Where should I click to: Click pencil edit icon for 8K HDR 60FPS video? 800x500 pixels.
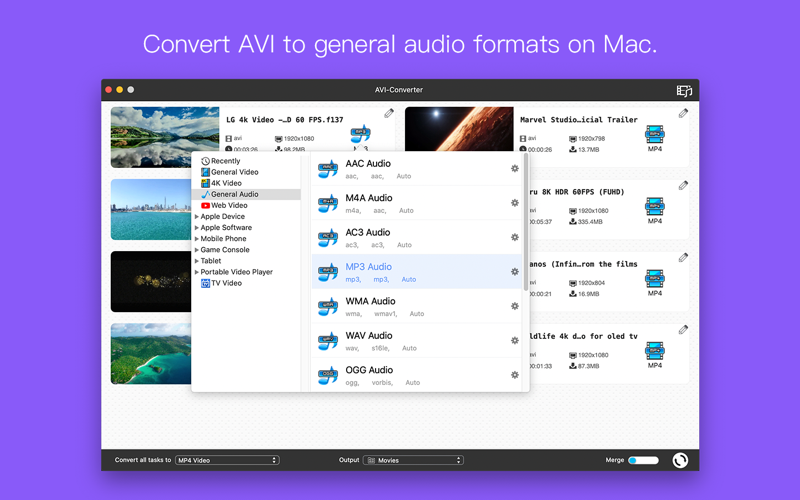pos(683,185)
